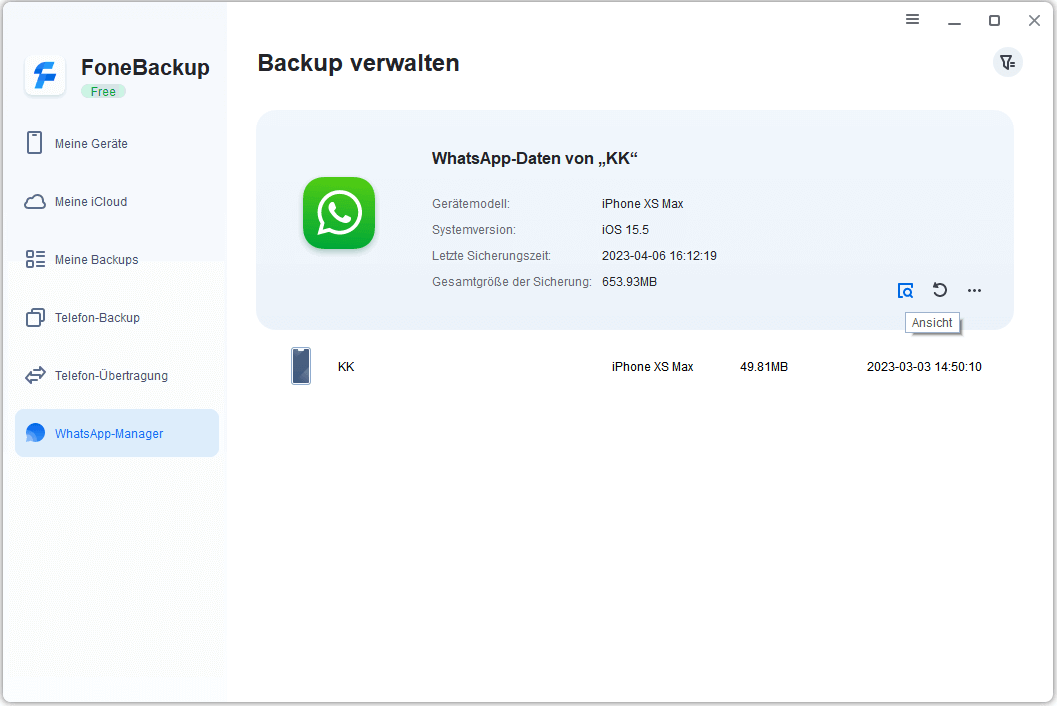Click the cloud icon beside Meine iCloud
Screen dimensions: 1057x706
[x=35, y=202]
